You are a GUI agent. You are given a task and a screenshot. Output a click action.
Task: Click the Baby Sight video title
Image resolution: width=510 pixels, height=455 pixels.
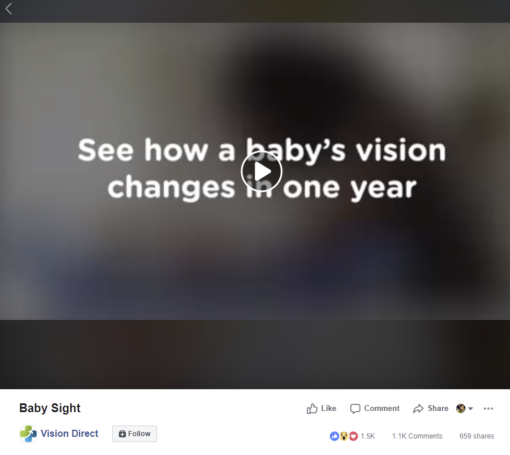point(50,408)
